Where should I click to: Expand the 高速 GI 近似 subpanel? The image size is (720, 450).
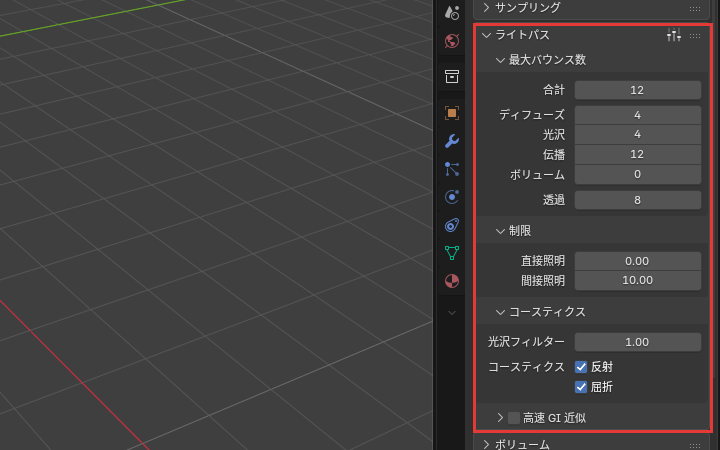[500, 418]
